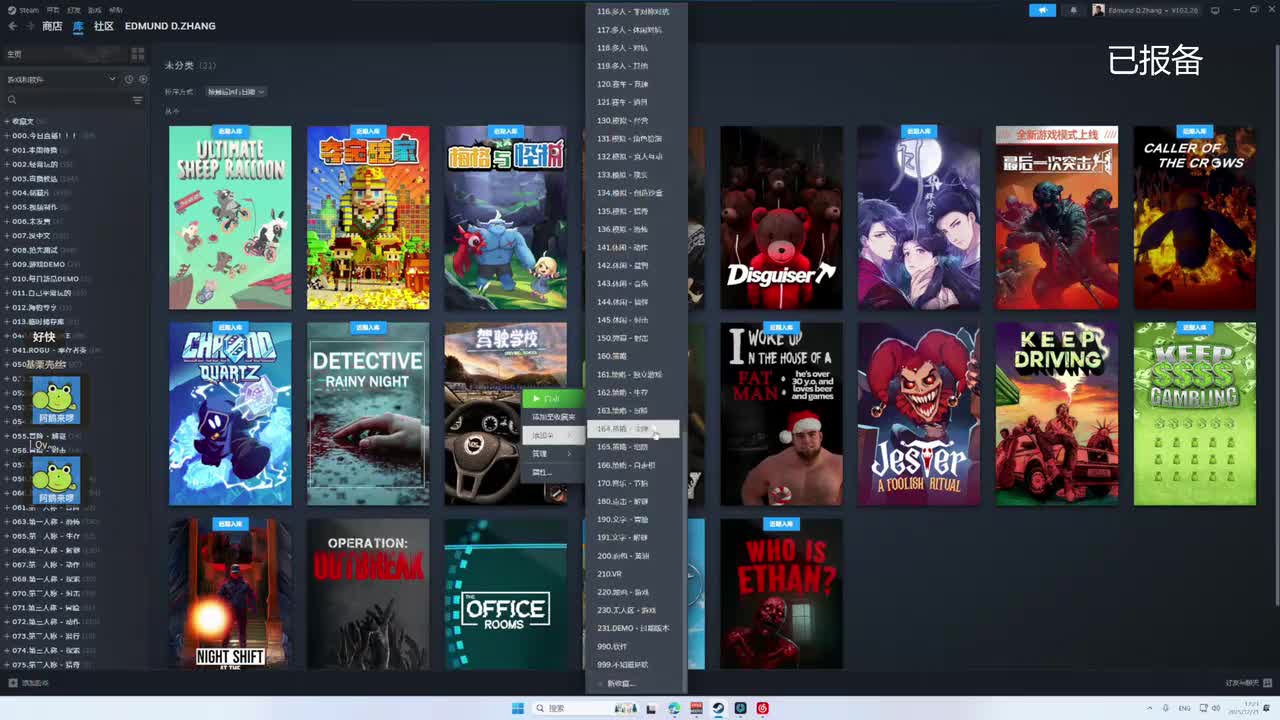
Task: Choose add to favorites in context menu
Action: (553, 417)
